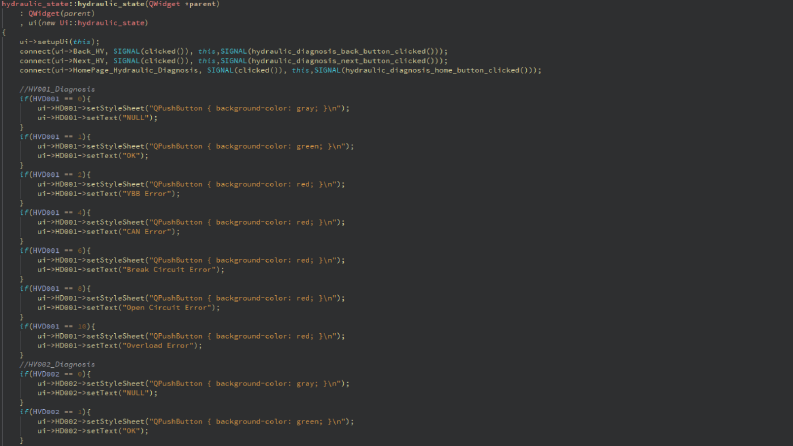The image size is (793, 446).
Task: Click the if(HVD001 == 4) condition
Action: [x=55, y=212]
